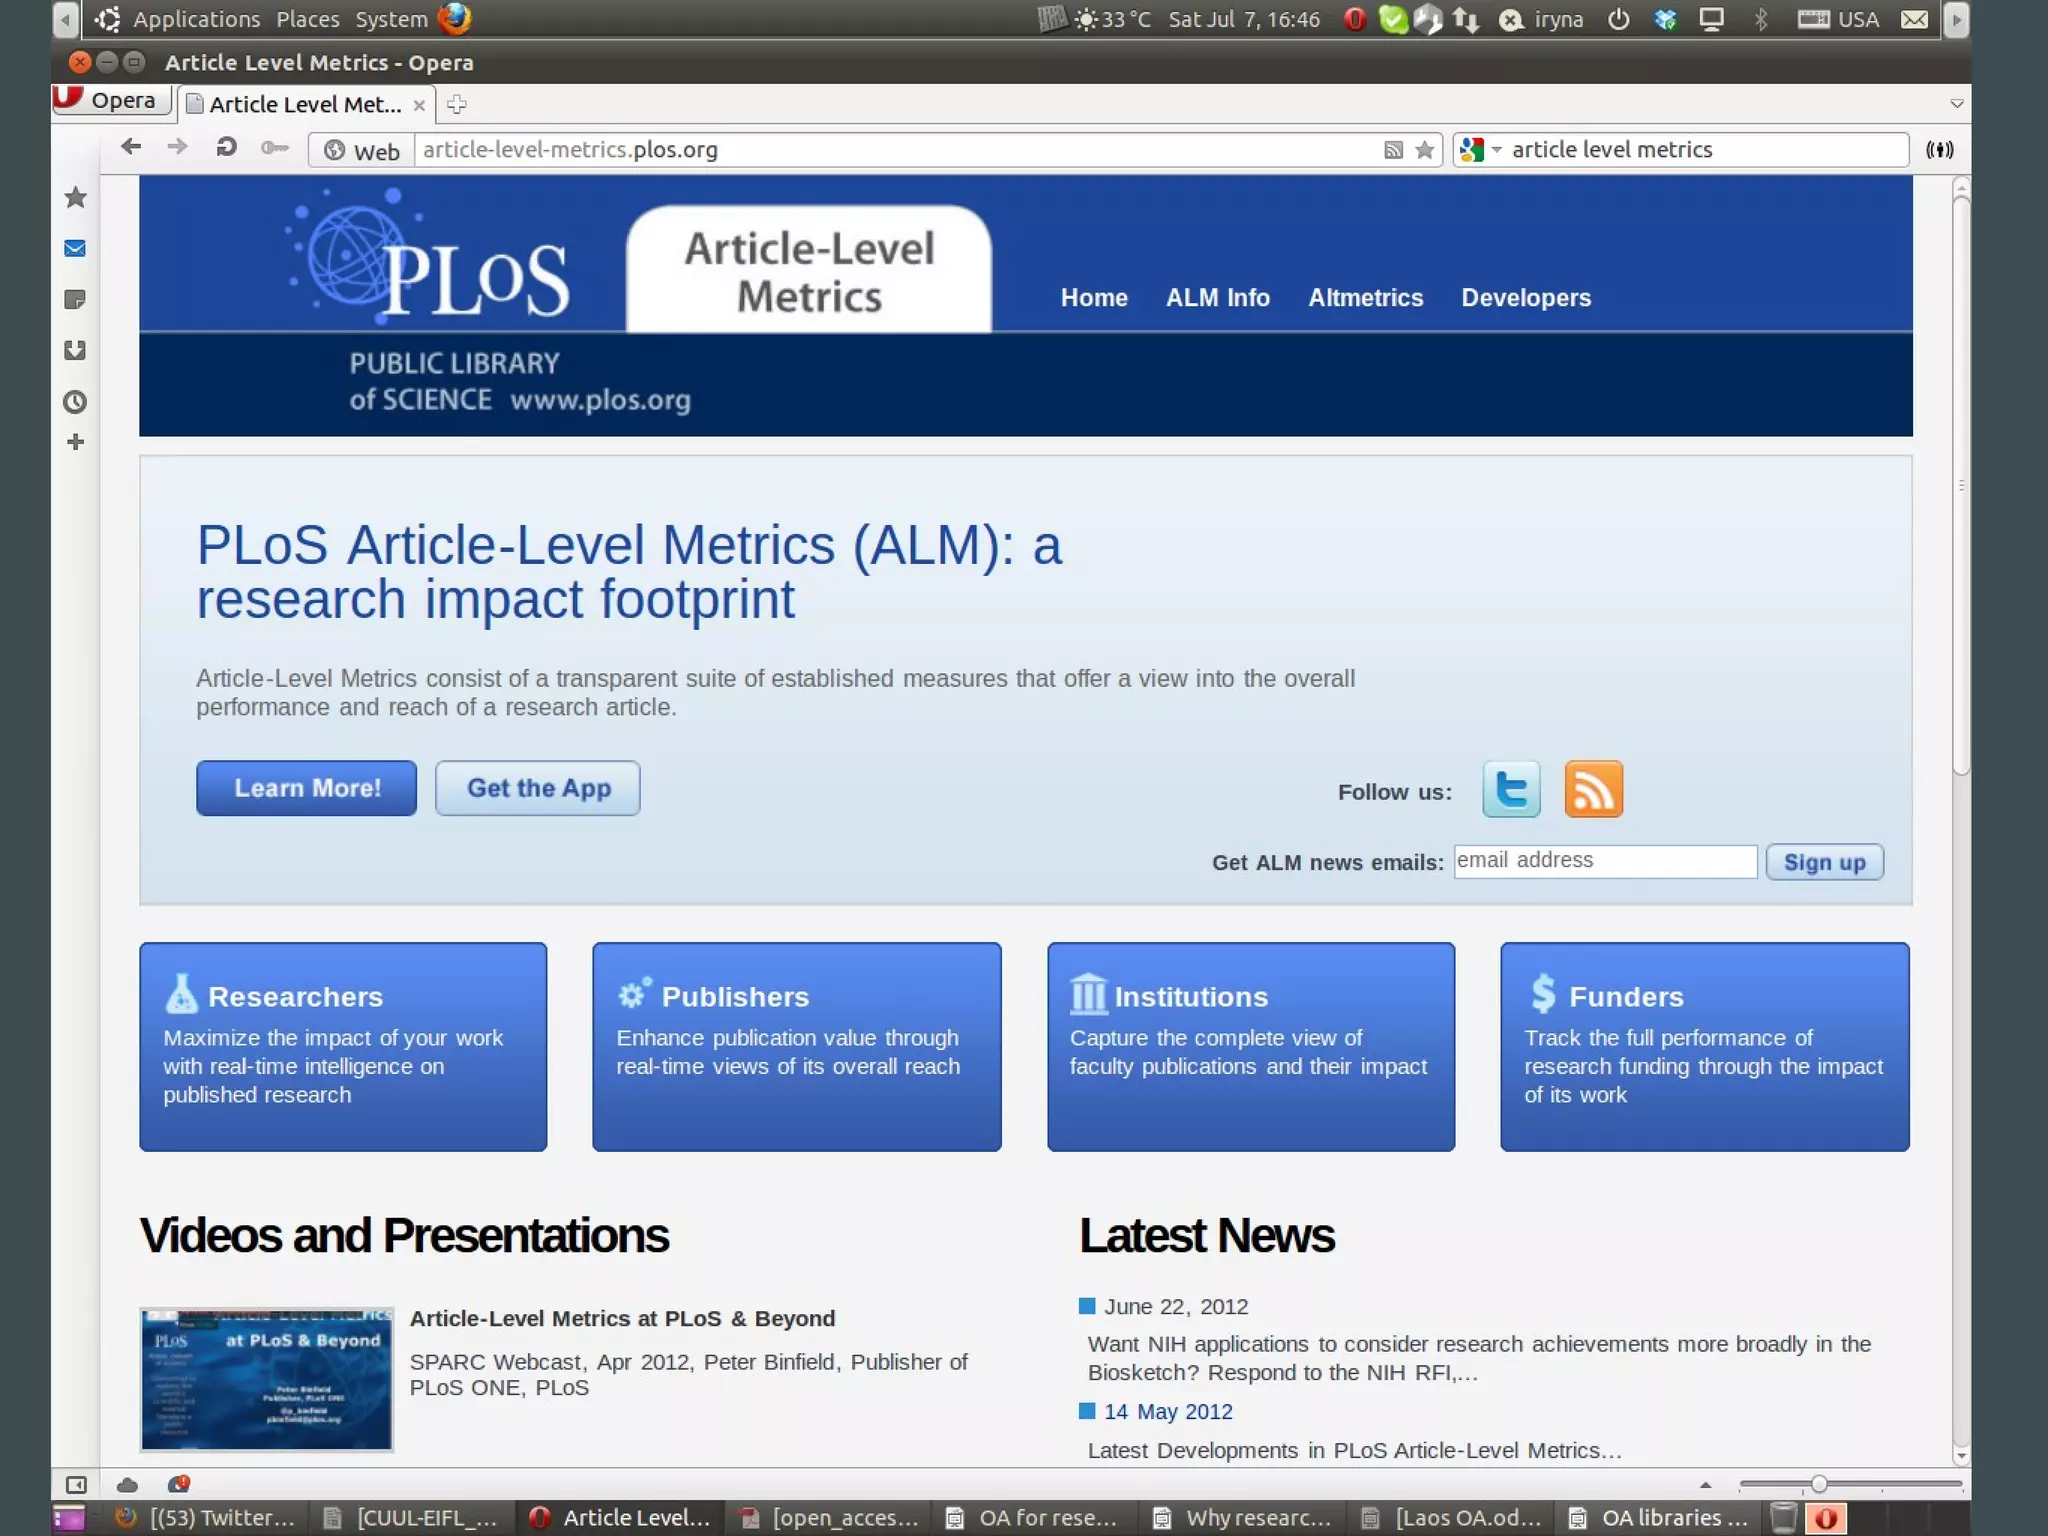Click the Reload page button
The width and height of the screenshot is (2048, 1536).
[226, 148]
